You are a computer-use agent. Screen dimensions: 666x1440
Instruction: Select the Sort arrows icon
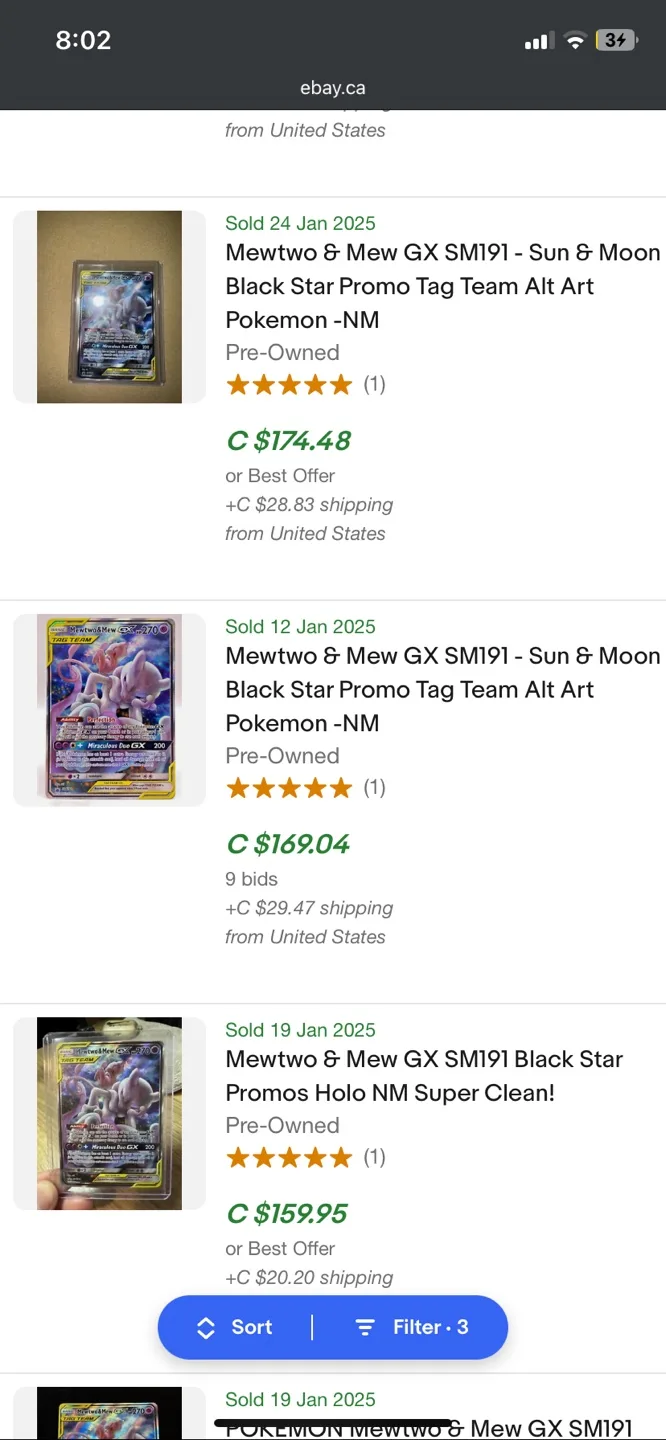click(x=206, y=1327)
